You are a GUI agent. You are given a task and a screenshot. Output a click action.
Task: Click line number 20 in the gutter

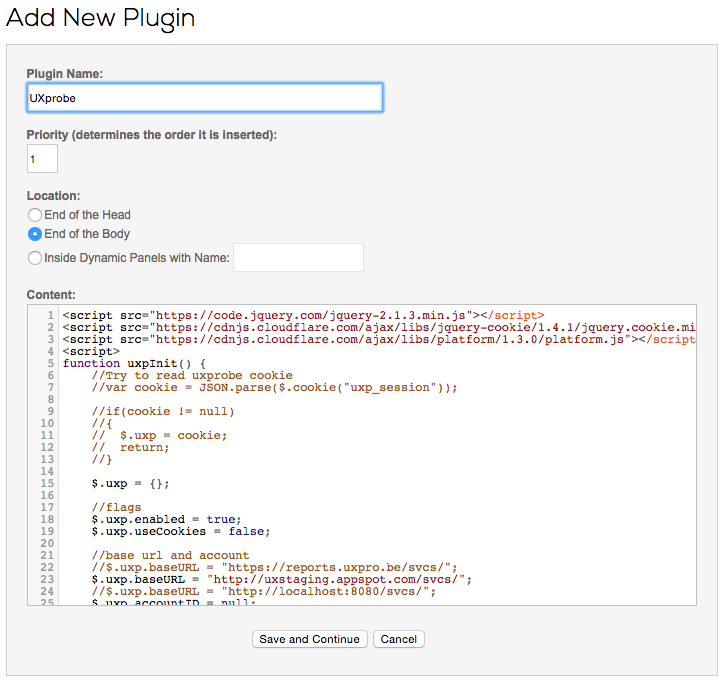click(x=47, y=544)
